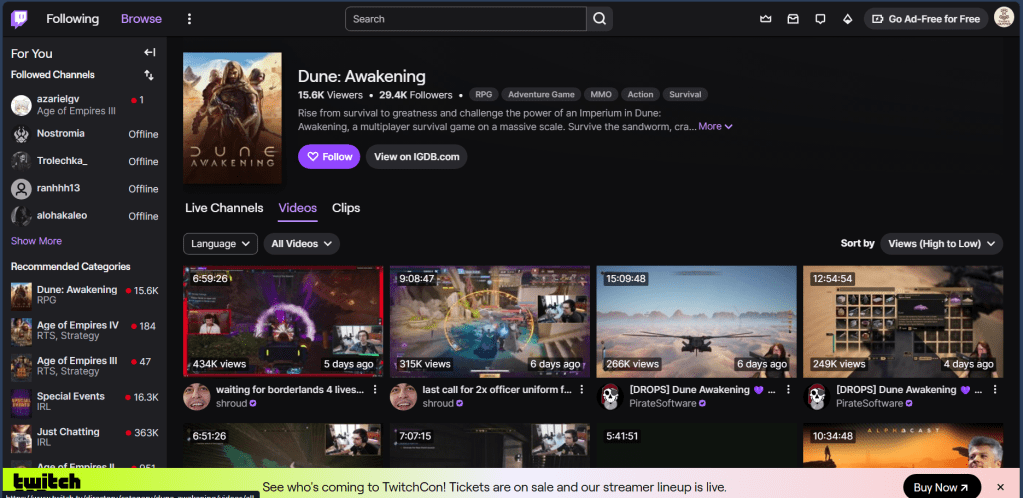Open options for 'last call for 2x officer' video
Viewport: 1023px width, 498px height.
[582, 390]
